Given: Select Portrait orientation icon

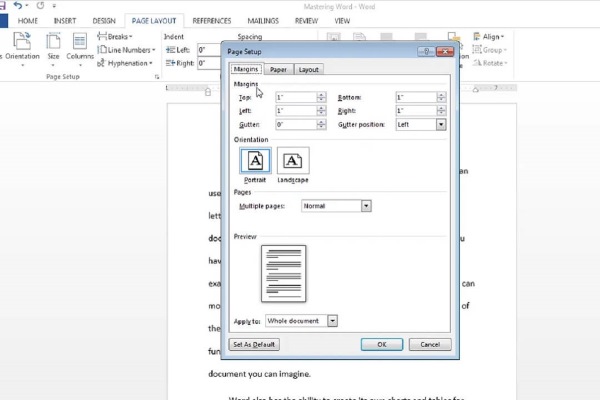Looking at the screenshot, I should [255, 160].
